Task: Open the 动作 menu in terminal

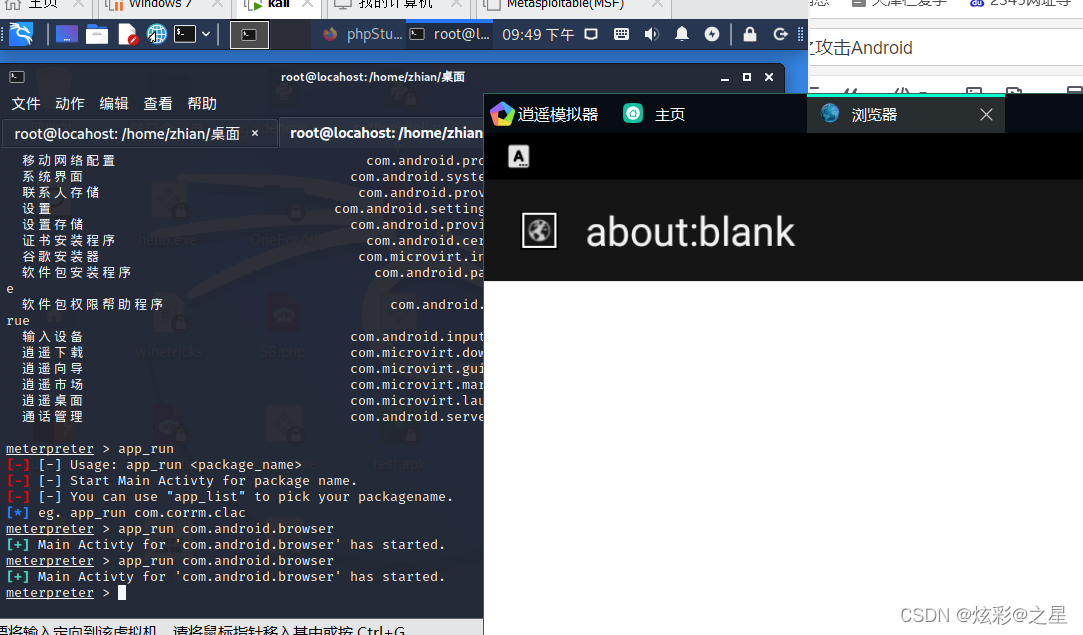Action: pyautogui.click(x=70, y=104)
